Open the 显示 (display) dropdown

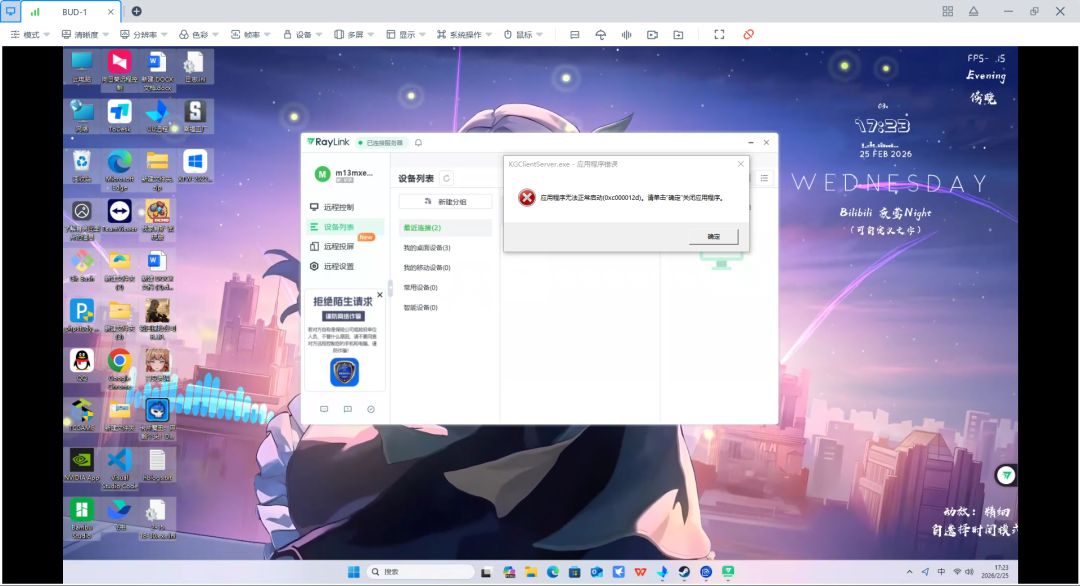coord(405,34)
